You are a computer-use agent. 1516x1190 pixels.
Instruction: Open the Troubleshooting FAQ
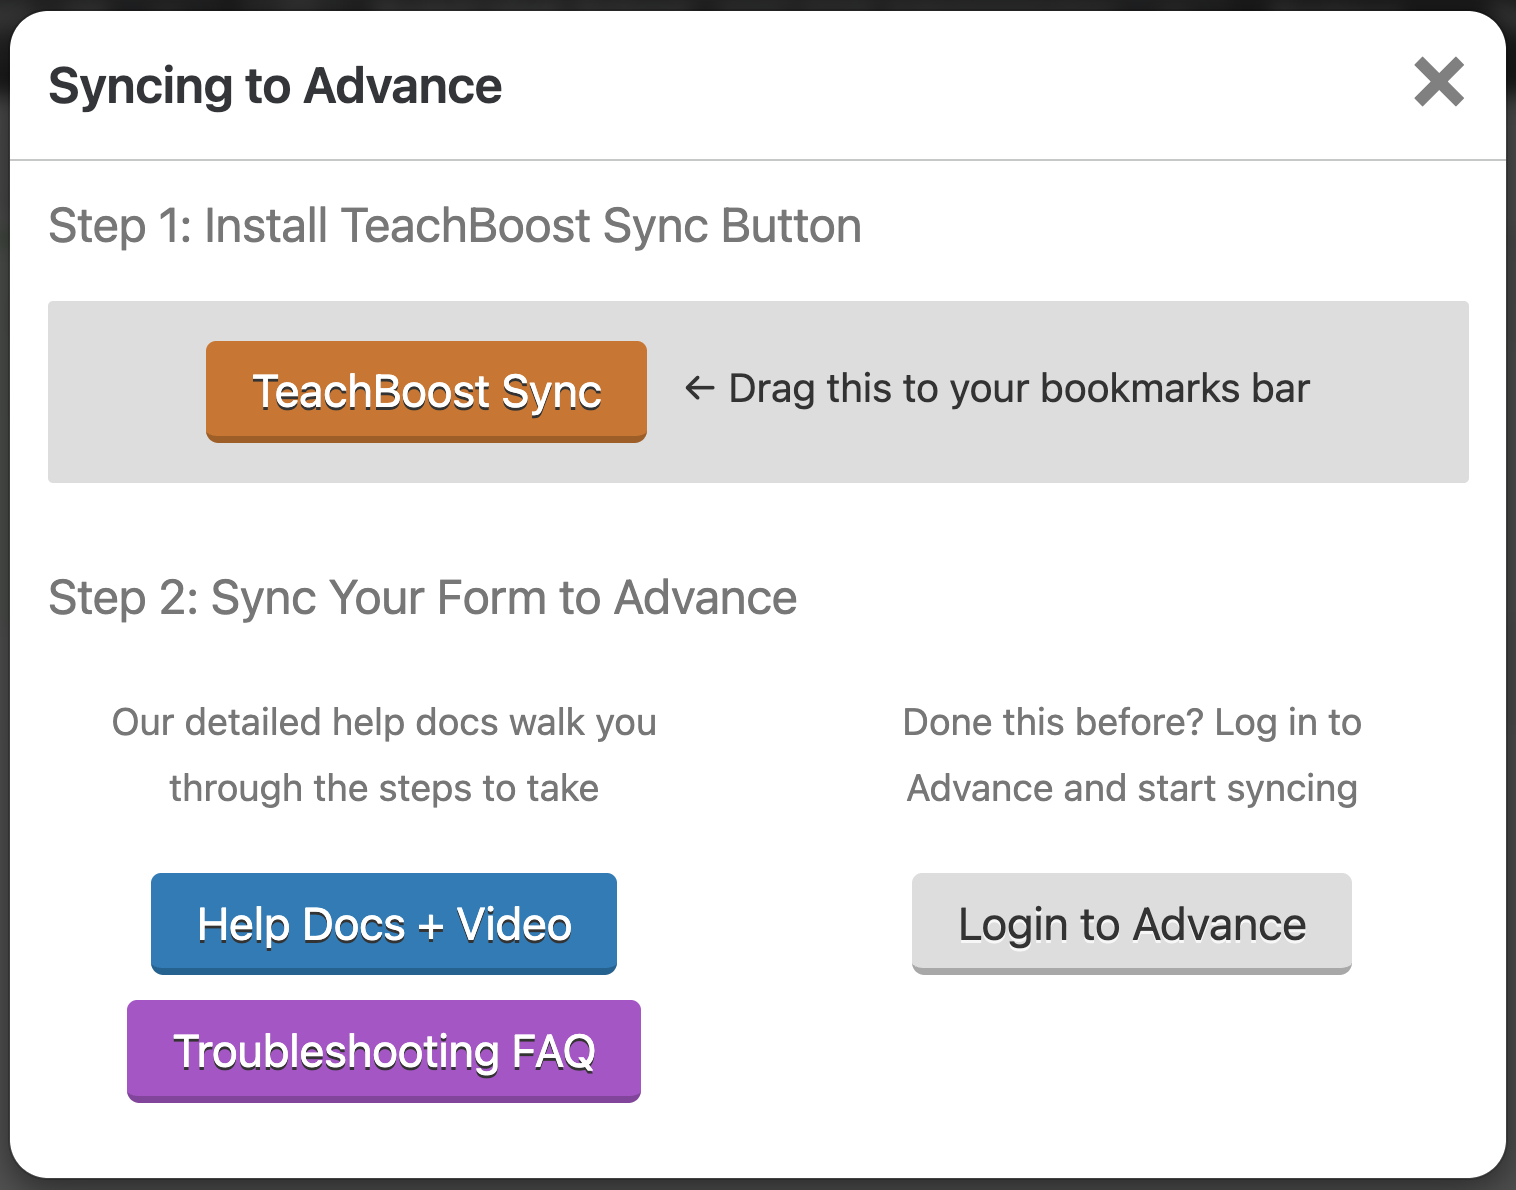pos(384,1051)
